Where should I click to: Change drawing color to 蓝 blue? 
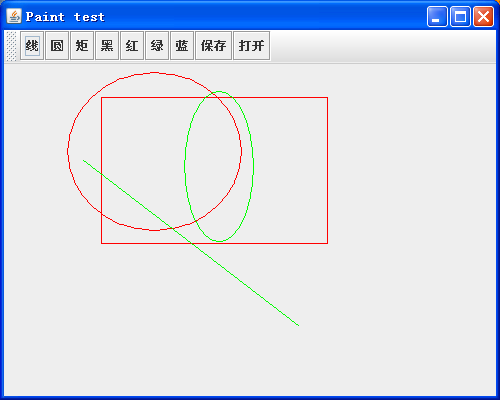point(182,46)
